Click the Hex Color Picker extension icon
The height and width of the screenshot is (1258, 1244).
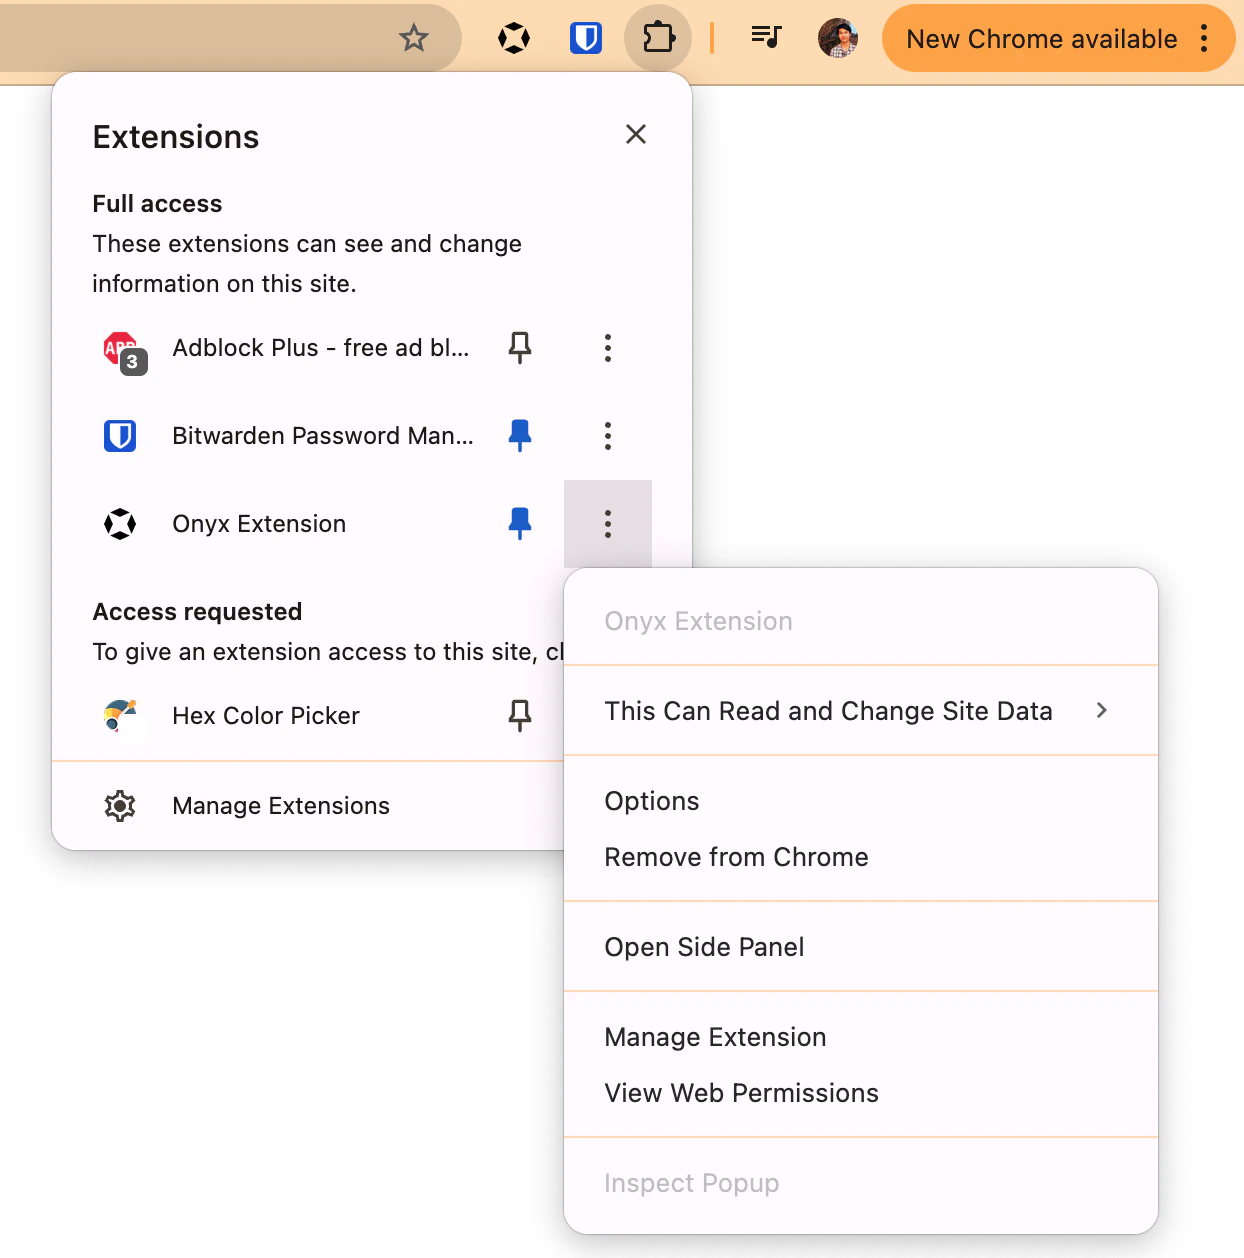[120, 715]
